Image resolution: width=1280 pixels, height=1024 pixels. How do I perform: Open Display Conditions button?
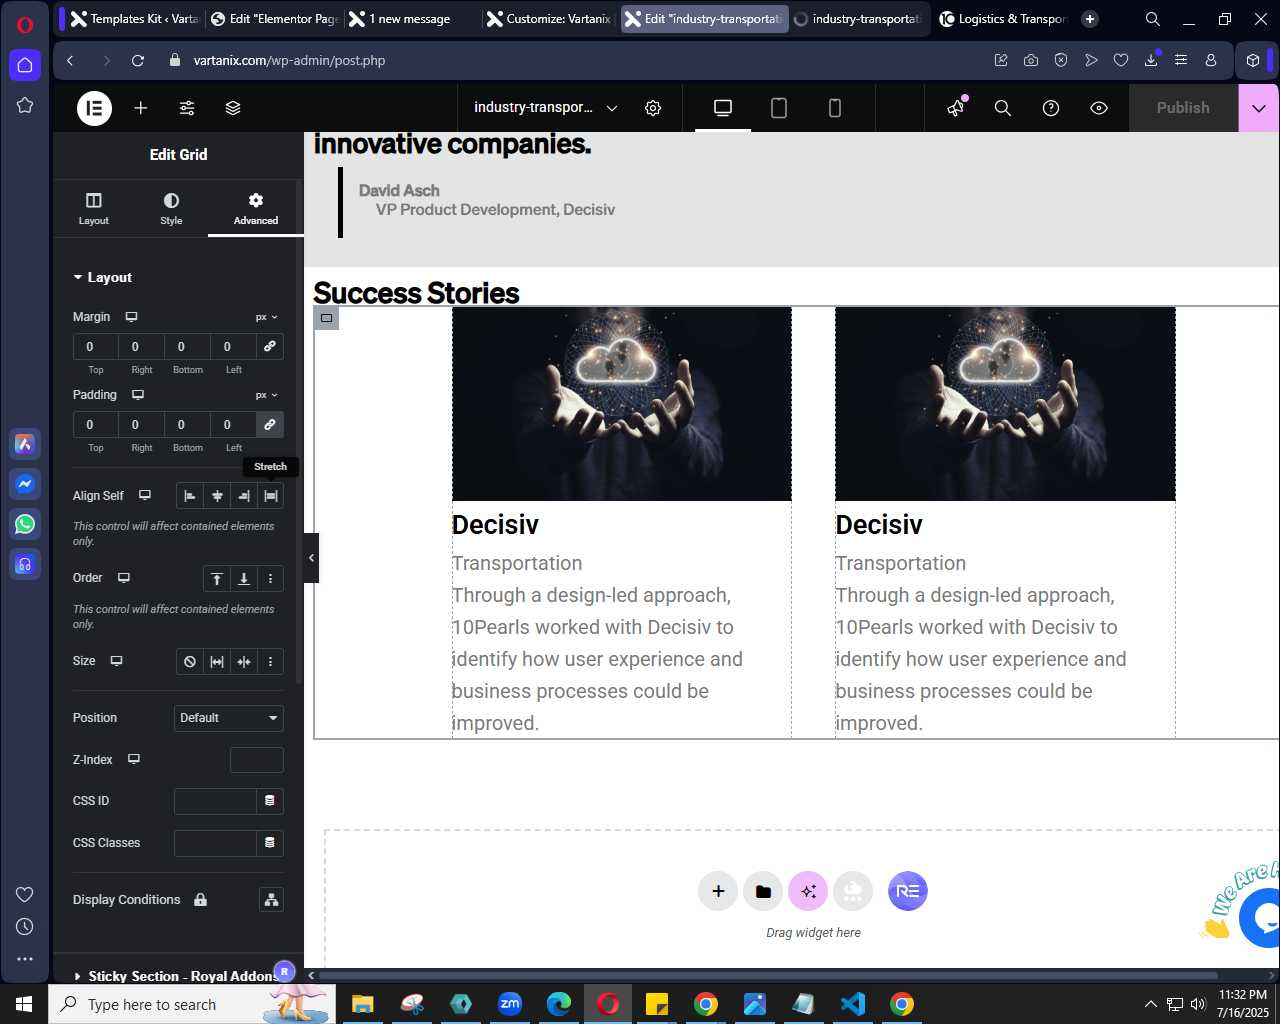(271, 900)
